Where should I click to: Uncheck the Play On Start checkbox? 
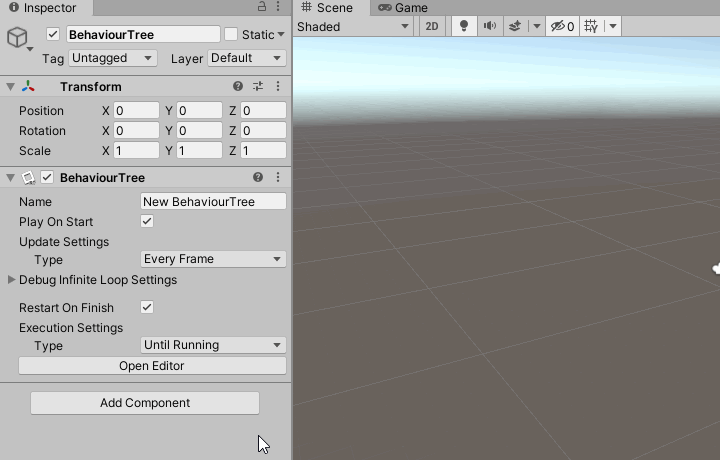(147, 222)
